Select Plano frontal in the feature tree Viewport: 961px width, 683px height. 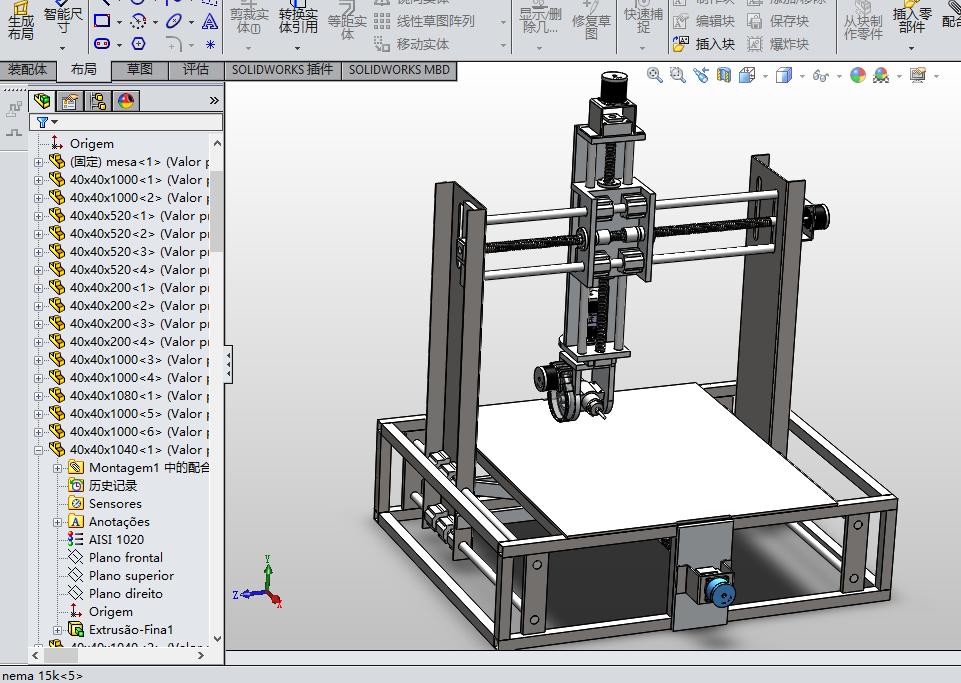click(x=125, y=558)
